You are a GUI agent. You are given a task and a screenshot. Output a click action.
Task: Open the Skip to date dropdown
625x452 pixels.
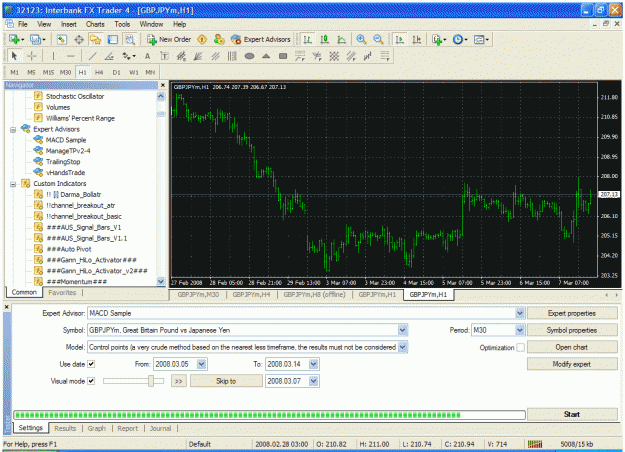click(x=314, y=381)
